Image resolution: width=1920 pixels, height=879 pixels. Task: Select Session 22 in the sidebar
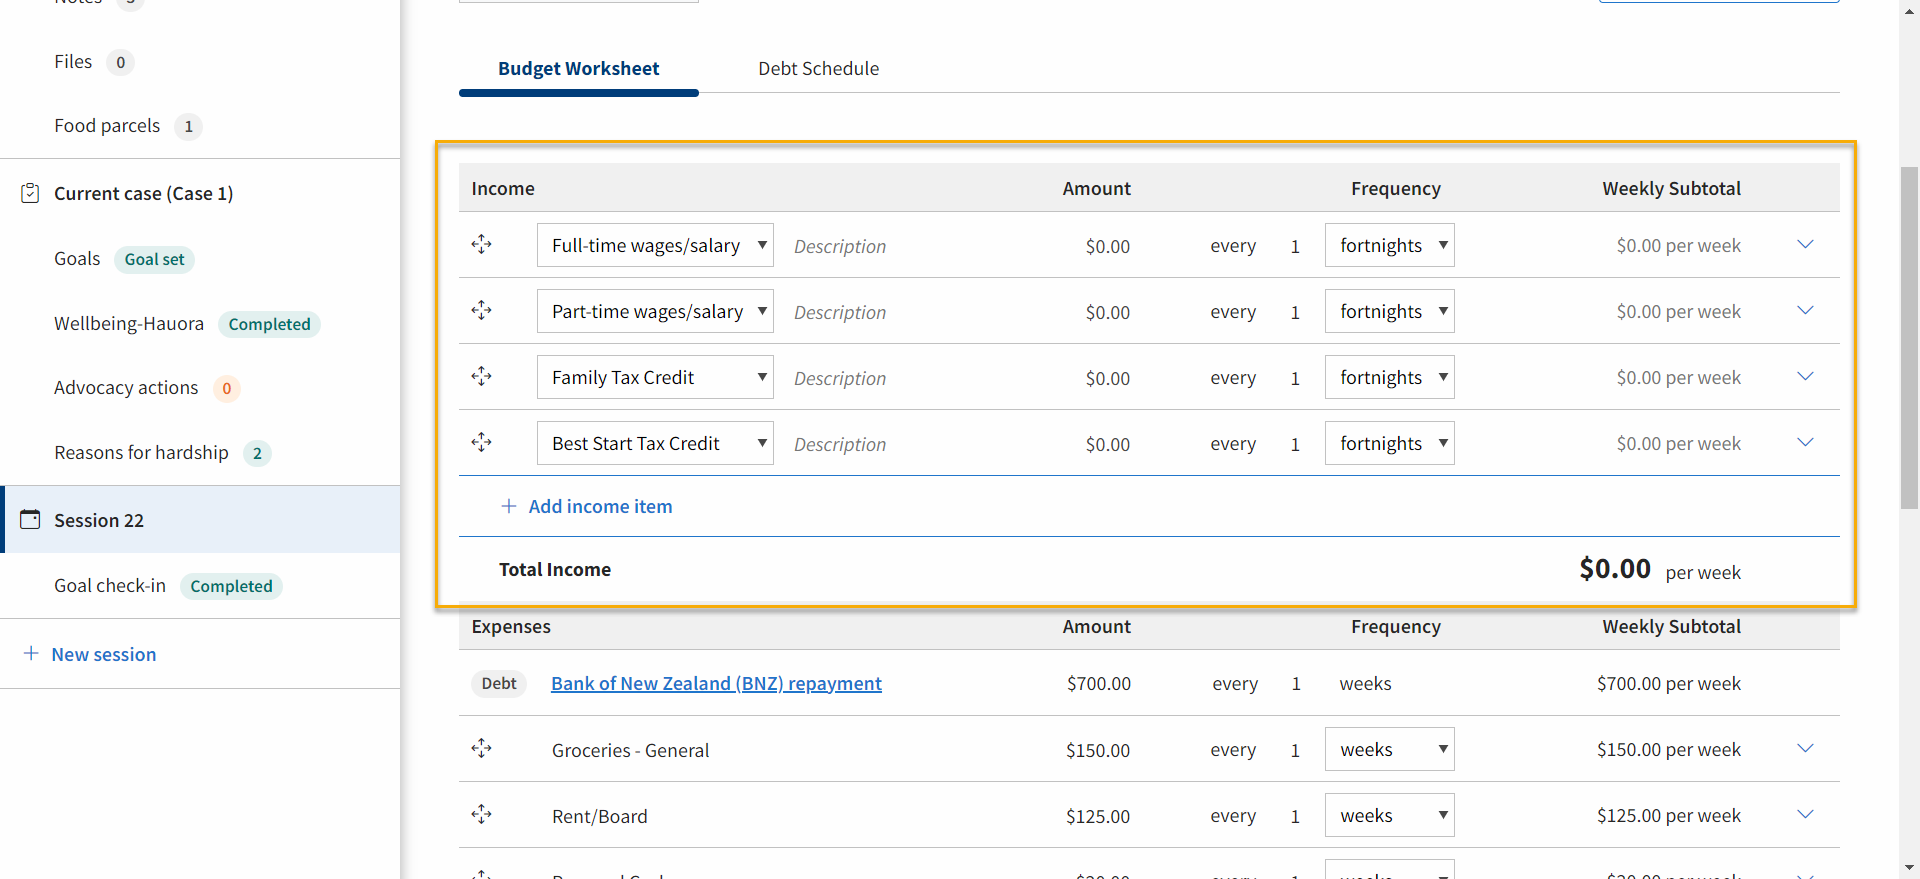point(200,519)
